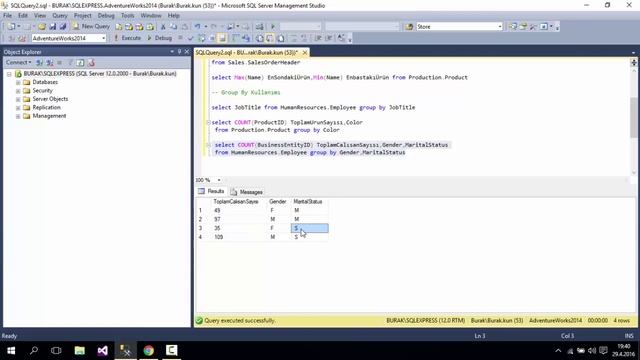This screenshot has width=640, height=360.
Task: Select the cell with value 97
Action: pyautogui.click(x=239, y=219)
